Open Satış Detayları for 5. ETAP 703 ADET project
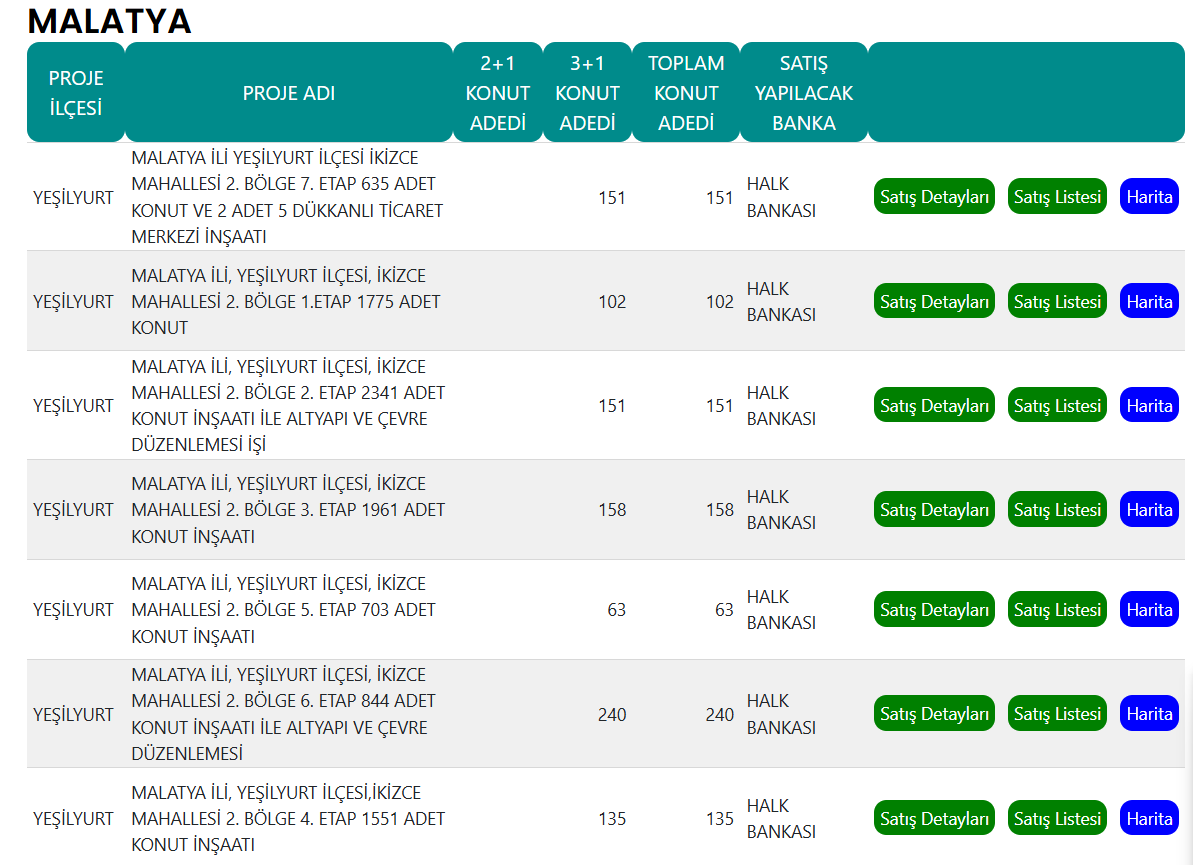This screenshot has height=865, width=1193. 934,609
